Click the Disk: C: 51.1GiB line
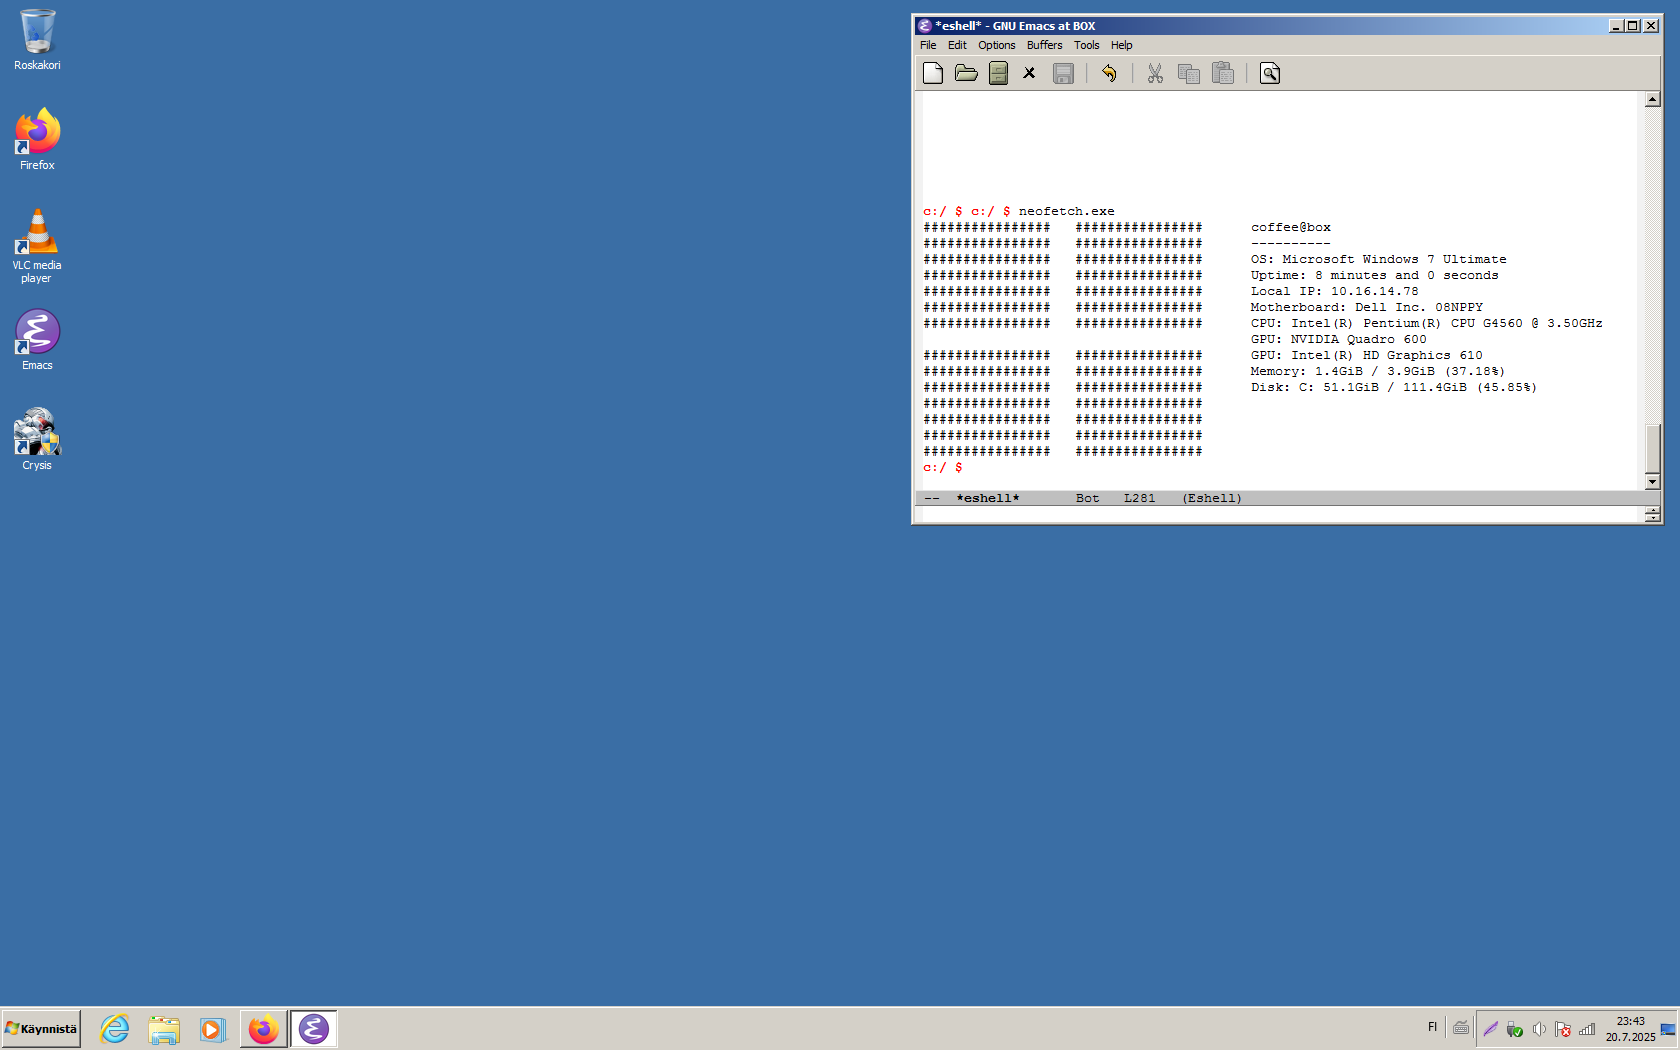 [1393, 387]
